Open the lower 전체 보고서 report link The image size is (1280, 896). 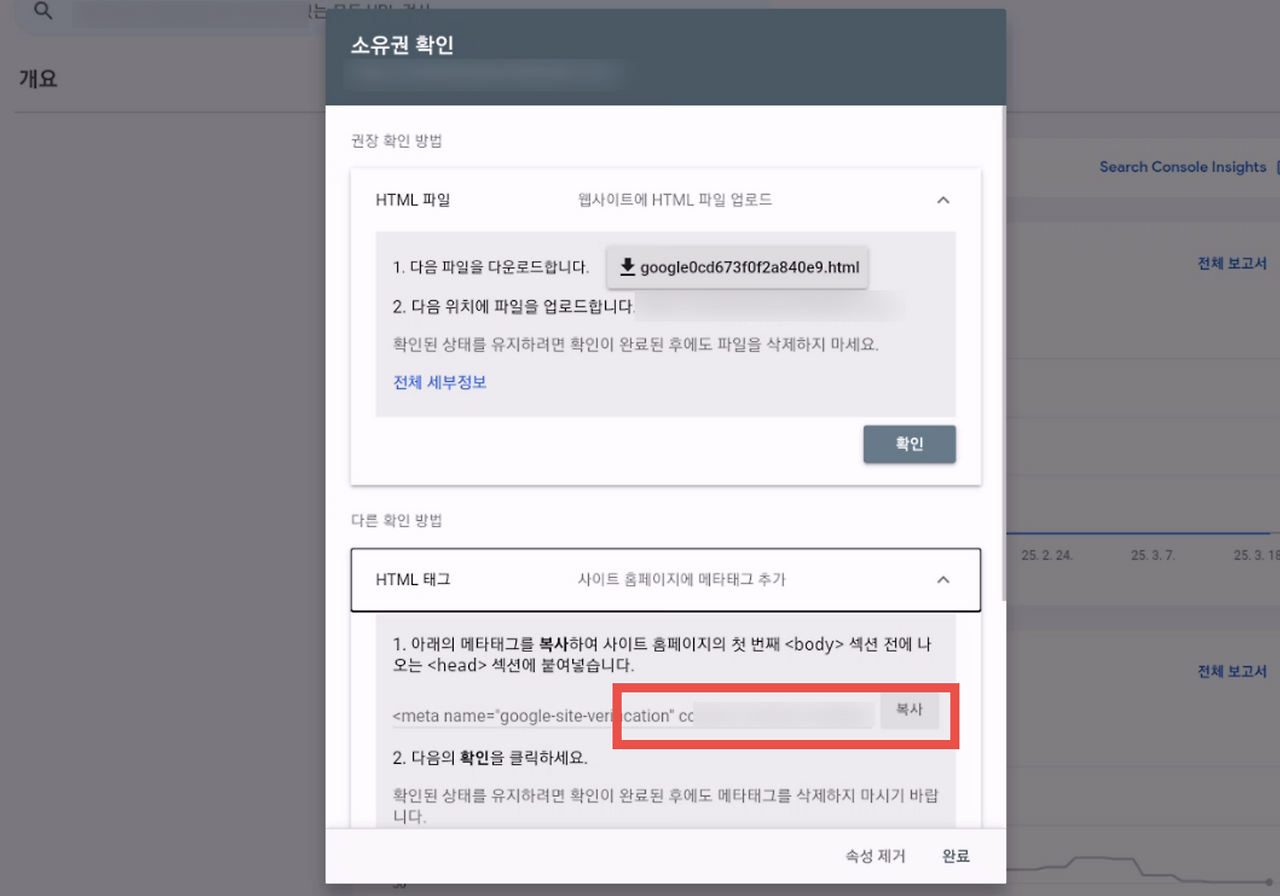(x=1233, y=671)
